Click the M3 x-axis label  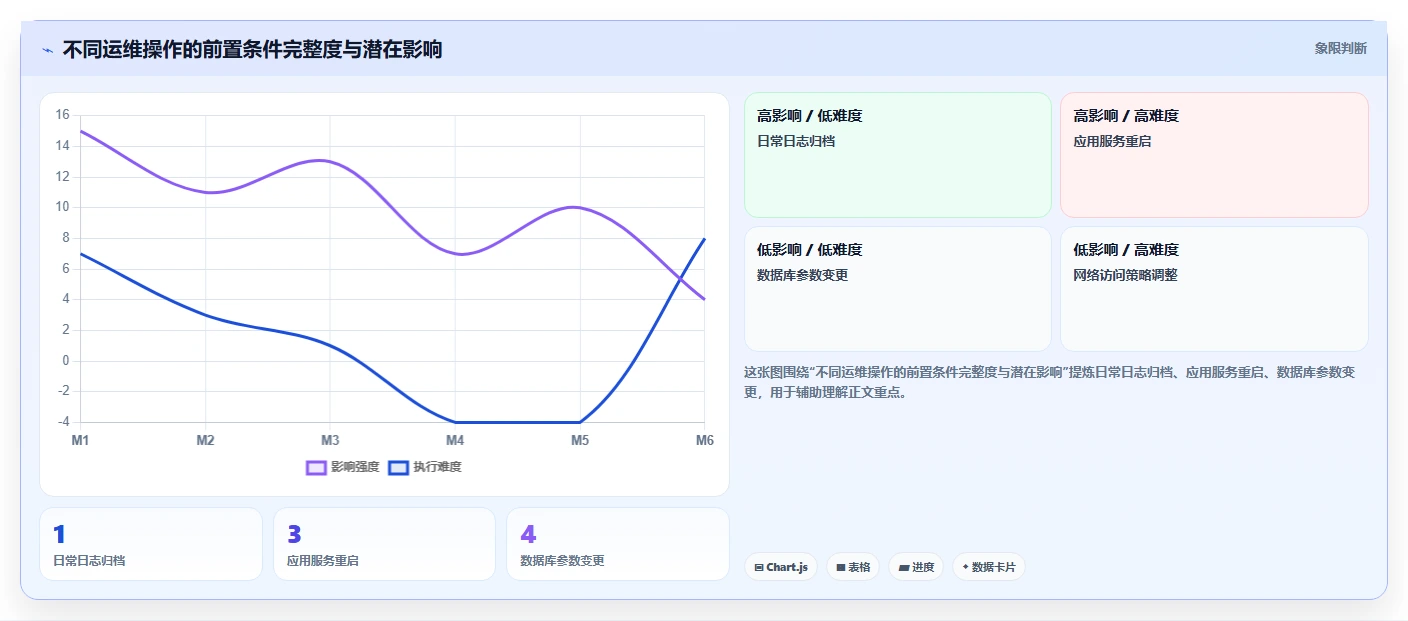pos(330,440)
